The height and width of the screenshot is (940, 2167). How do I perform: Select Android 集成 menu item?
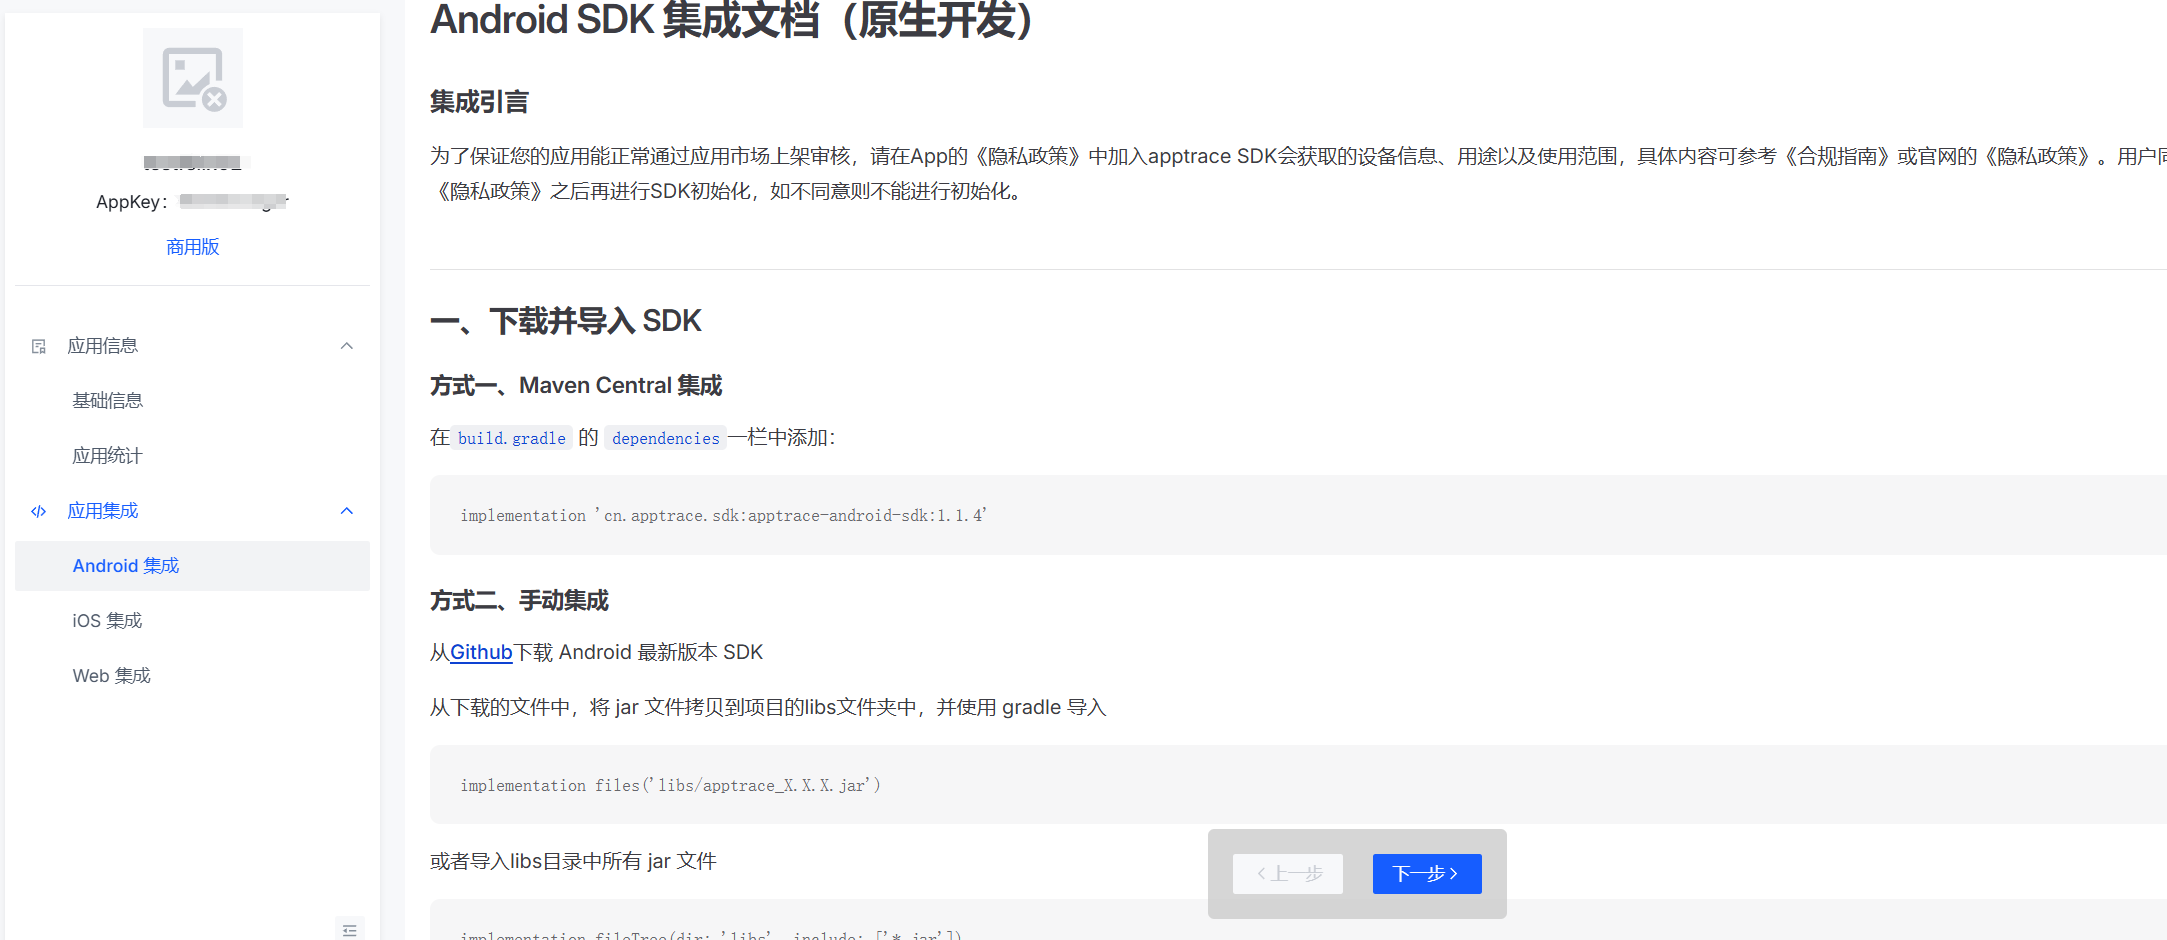point(192,566)
